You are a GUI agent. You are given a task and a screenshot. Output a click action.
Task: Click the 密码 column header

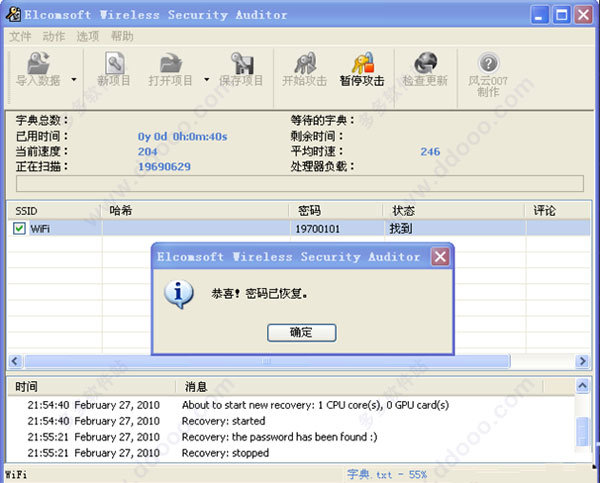[x=336, y=211]
